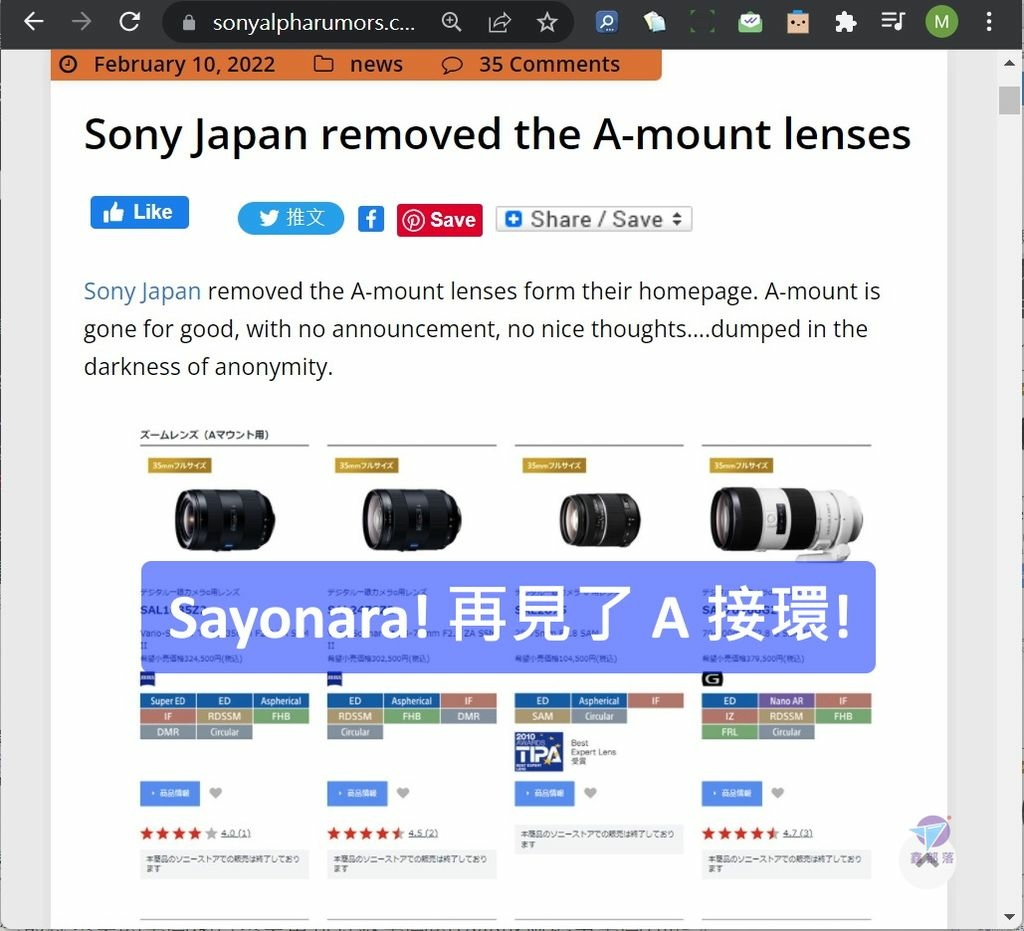Tweet the article with the 推文 button
The height and width of the screenshot is (931, 1024).
pyautogui.click(x=291, y=218)
